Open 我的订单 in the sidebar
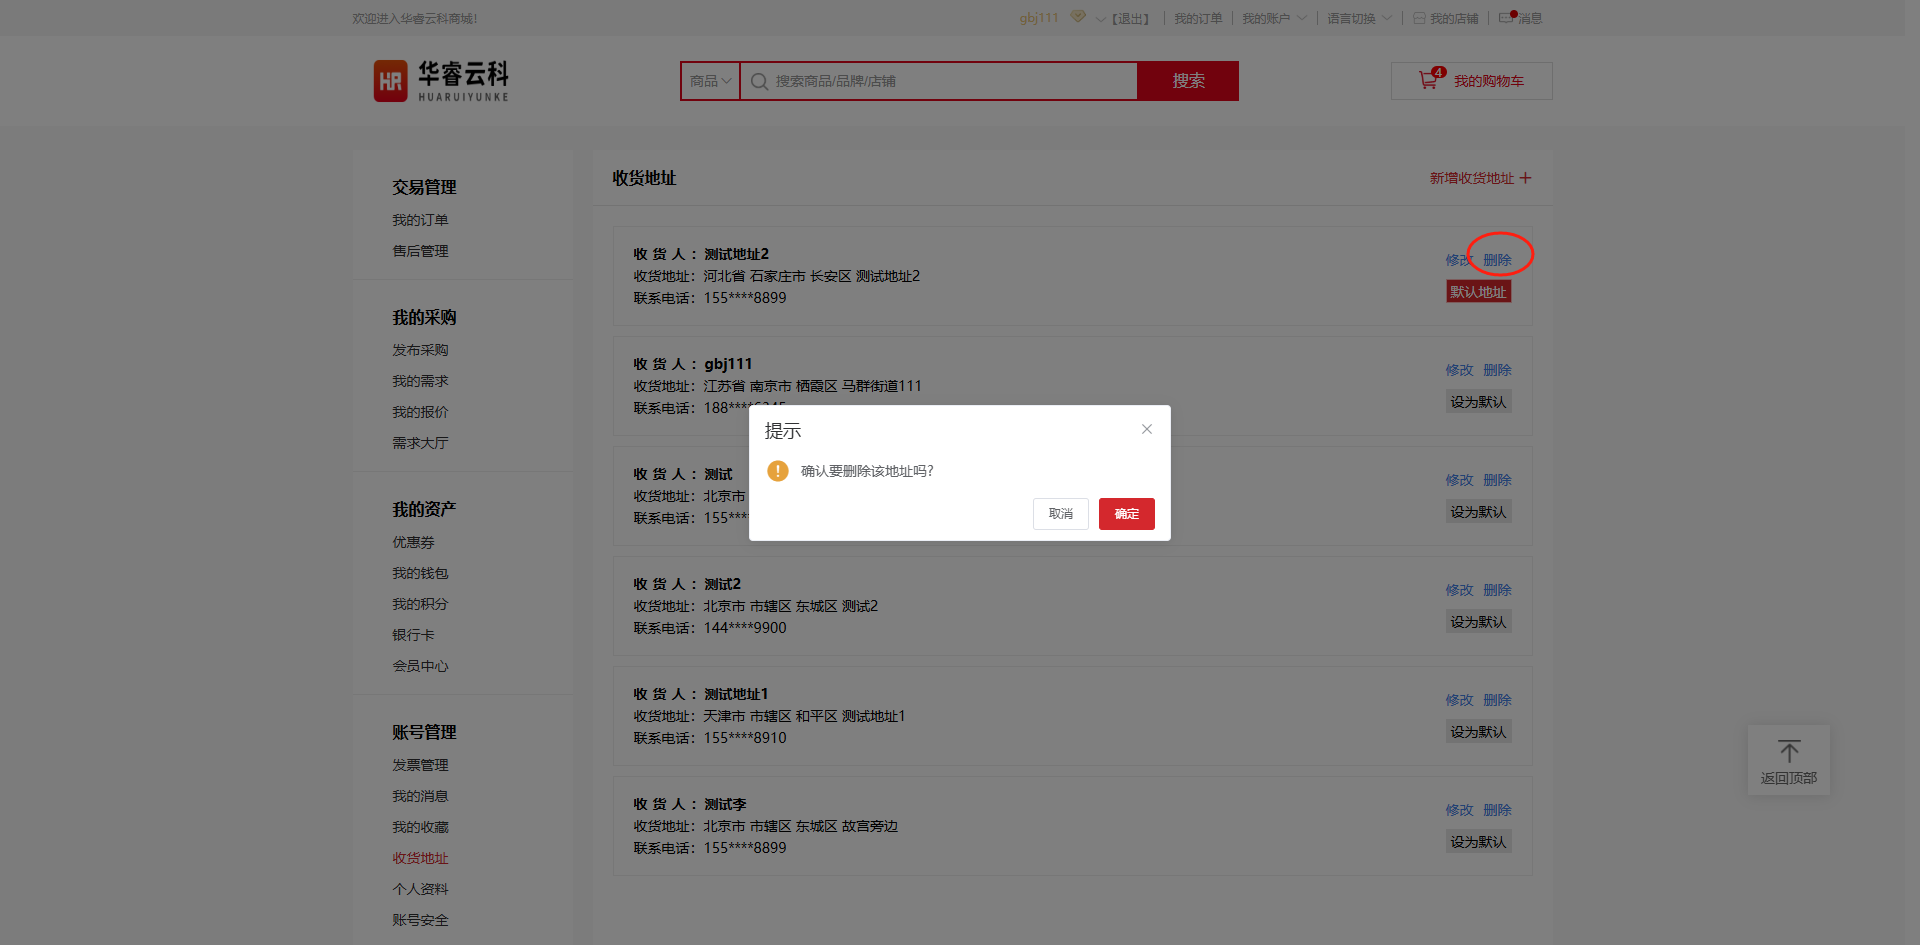The height and width of the screenshot is (945, 1920). [420, 220]
